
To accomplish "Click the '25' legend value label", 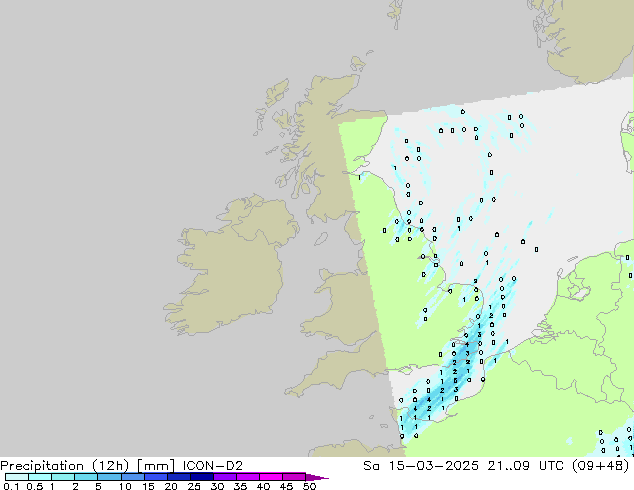I will click(x=194, y=486).
